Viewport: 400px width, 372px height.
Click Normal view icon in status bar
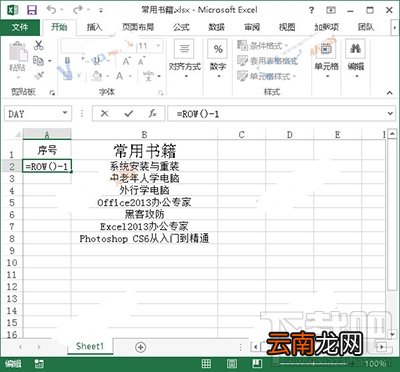207,364
